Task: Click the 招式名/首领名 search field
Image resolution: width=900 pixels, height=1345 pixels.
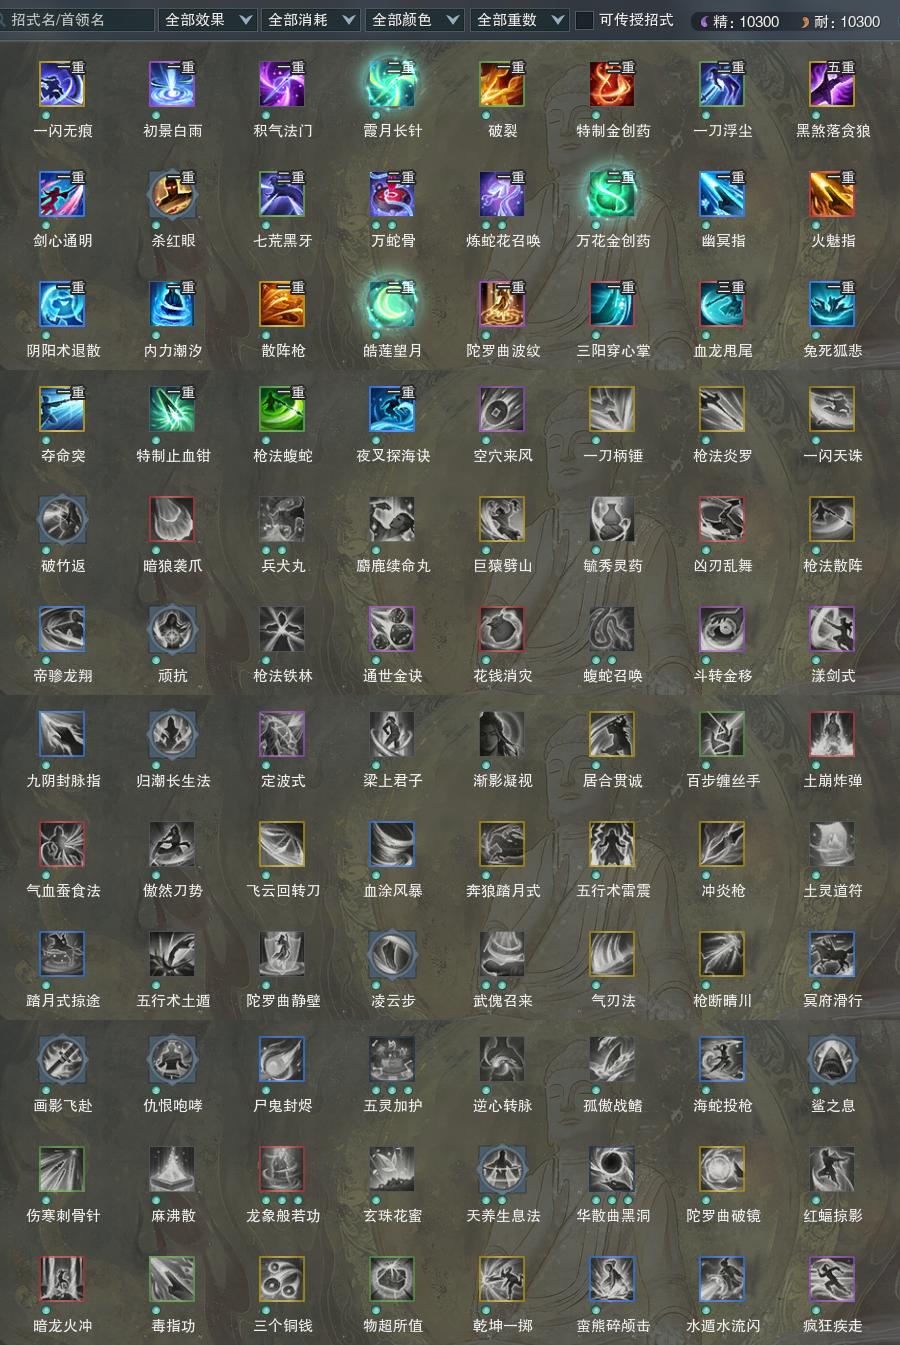Action: point(77,20)
